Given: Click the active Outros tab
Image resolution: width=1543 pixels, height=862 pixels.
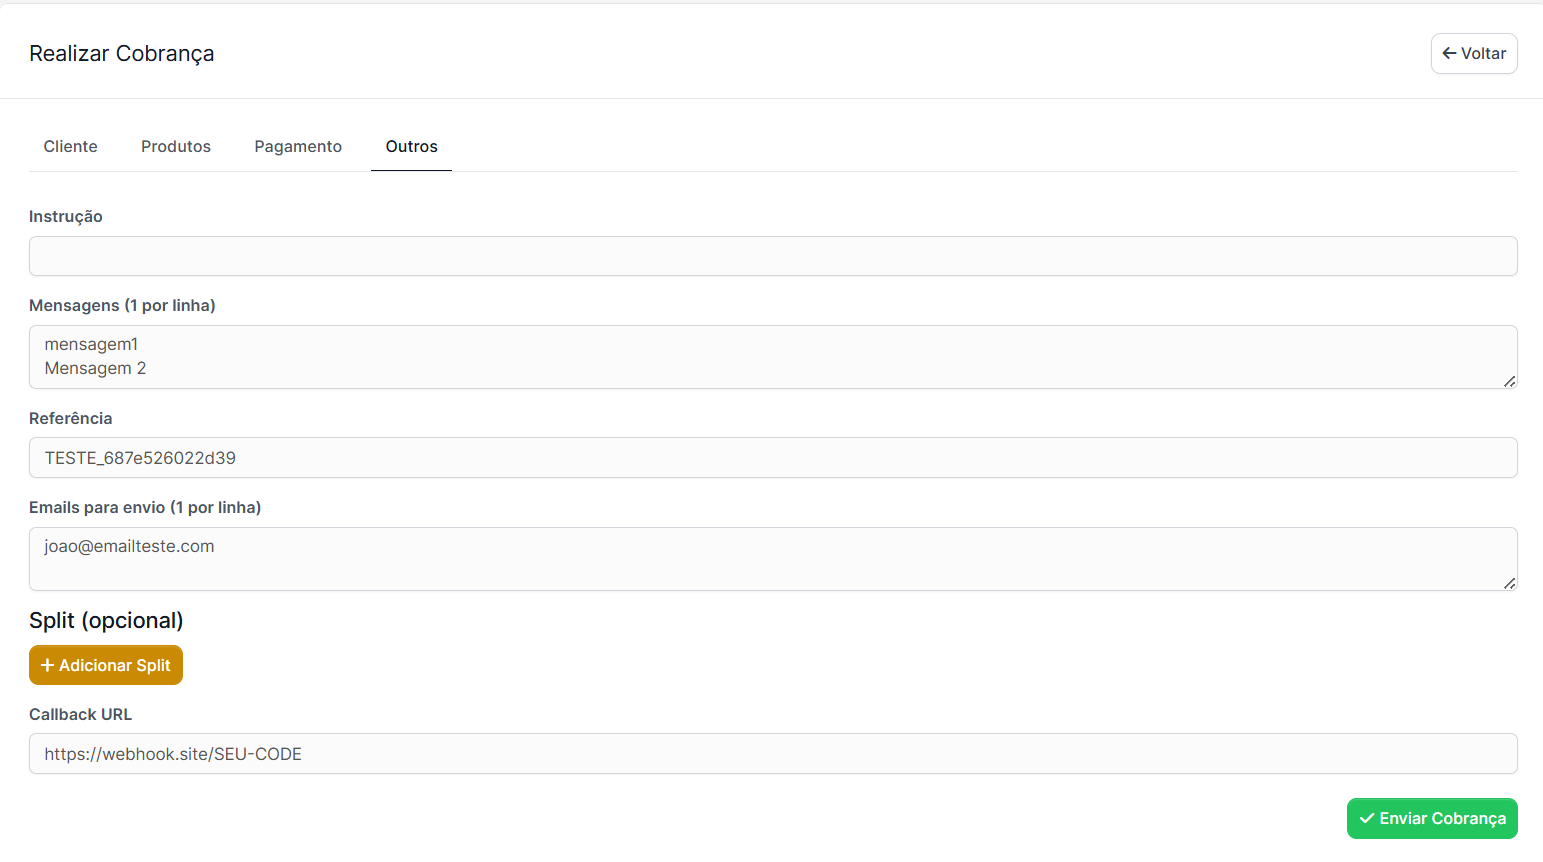Looking at the screenshot, I should click(x=411, y=146).
